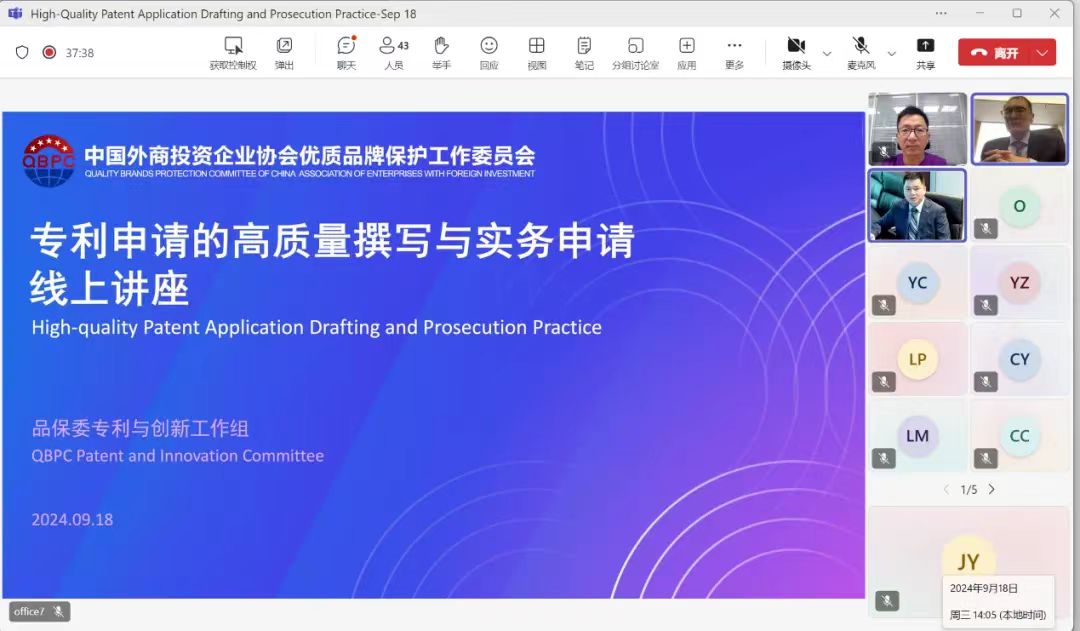
Task: Expand camera options arrow
Action: 827,53
